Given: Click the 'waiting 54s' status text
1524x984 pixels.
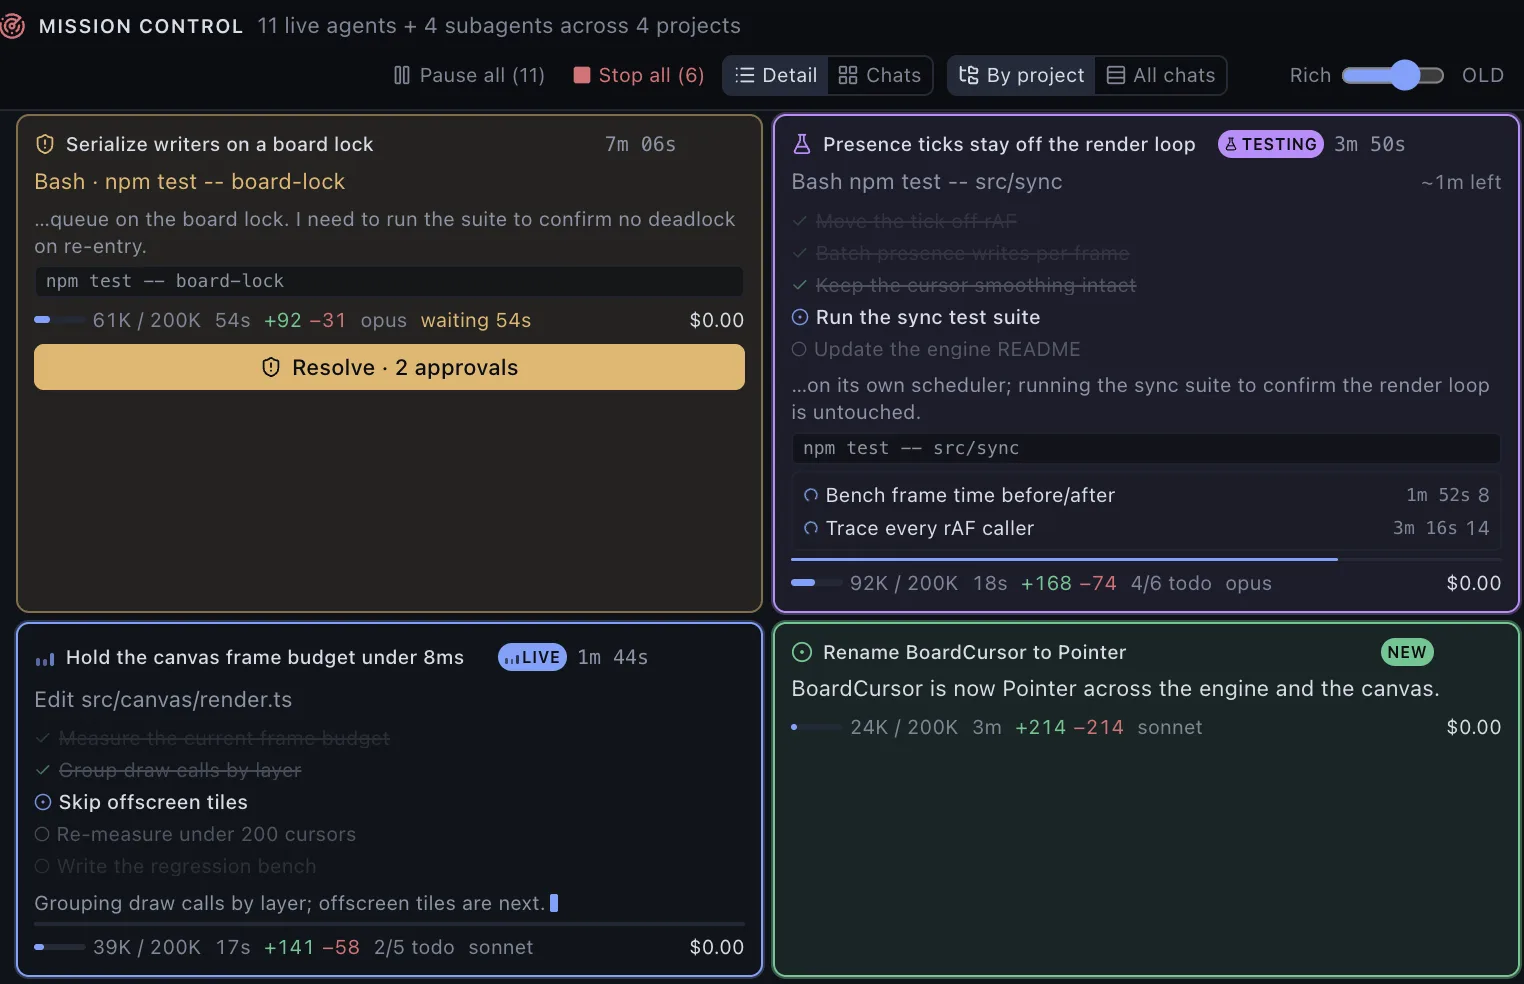Looking at the screenshot, I should coord(476,320).
